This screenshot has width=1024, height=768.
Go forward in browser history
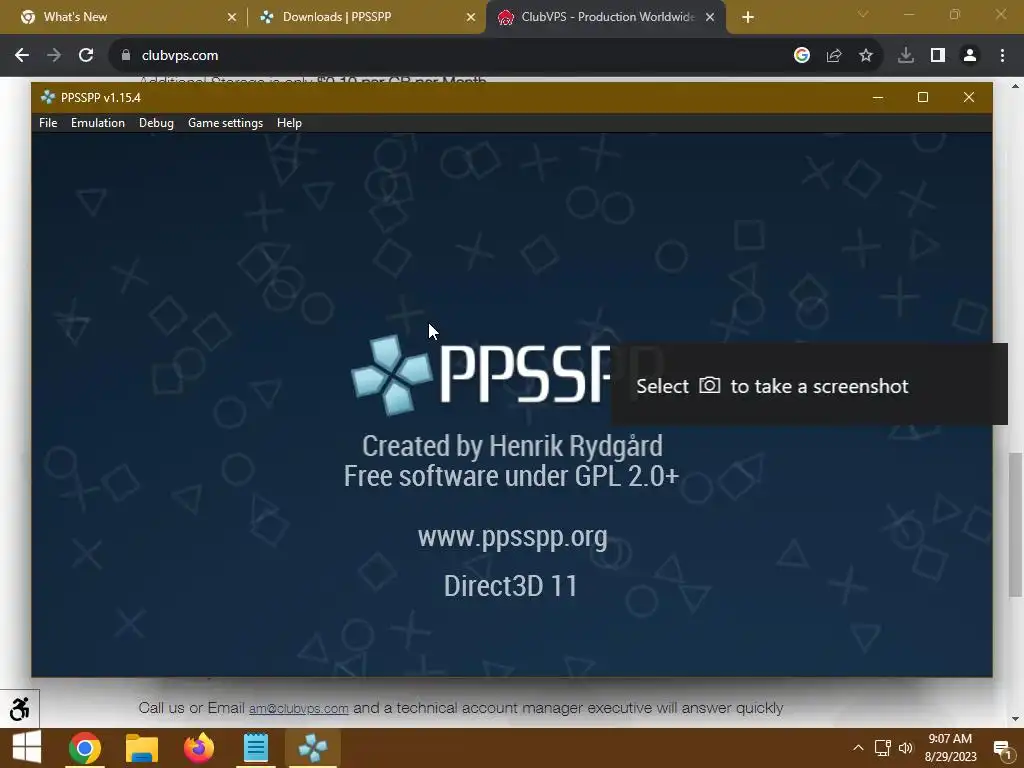click(x=54, y=56)
